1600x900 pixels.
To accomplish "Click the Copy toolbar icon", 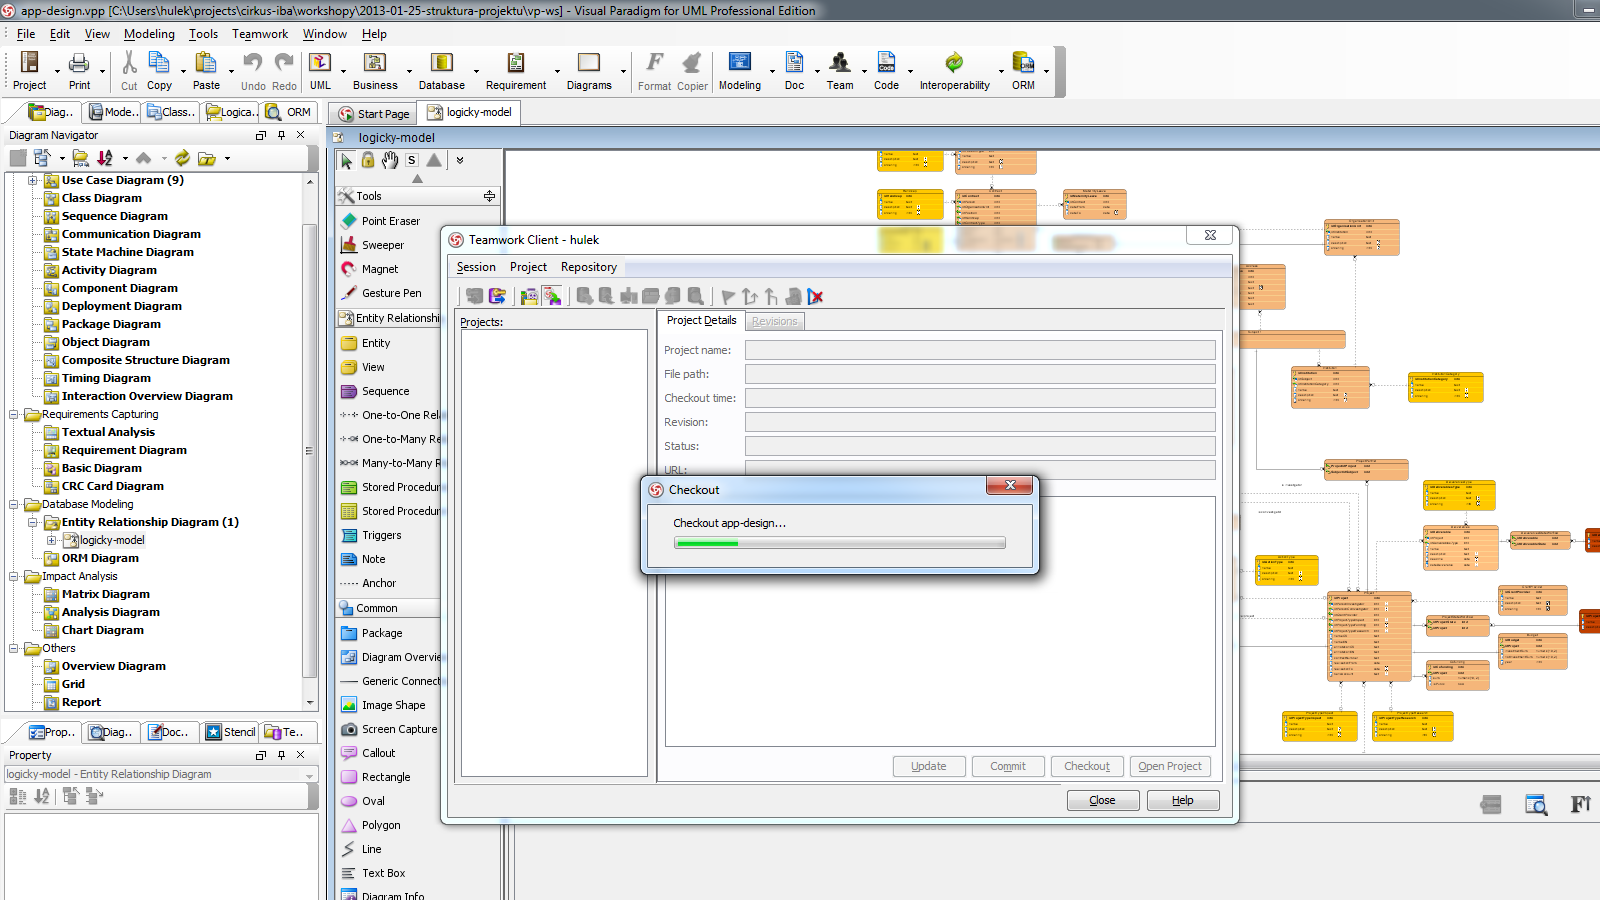I will pos(159,70).
